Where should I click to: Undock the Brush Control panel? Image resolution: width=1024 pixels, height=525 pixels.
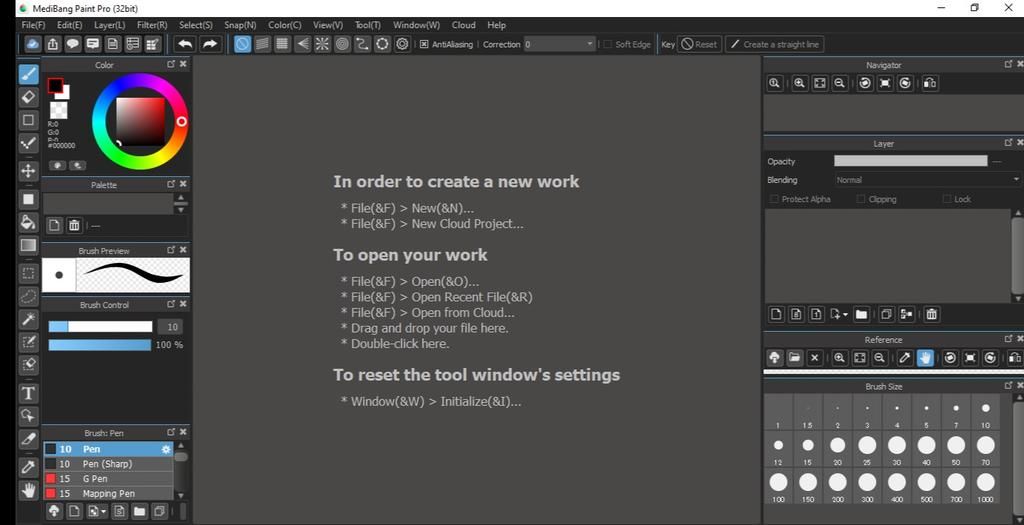coord(171,304)
